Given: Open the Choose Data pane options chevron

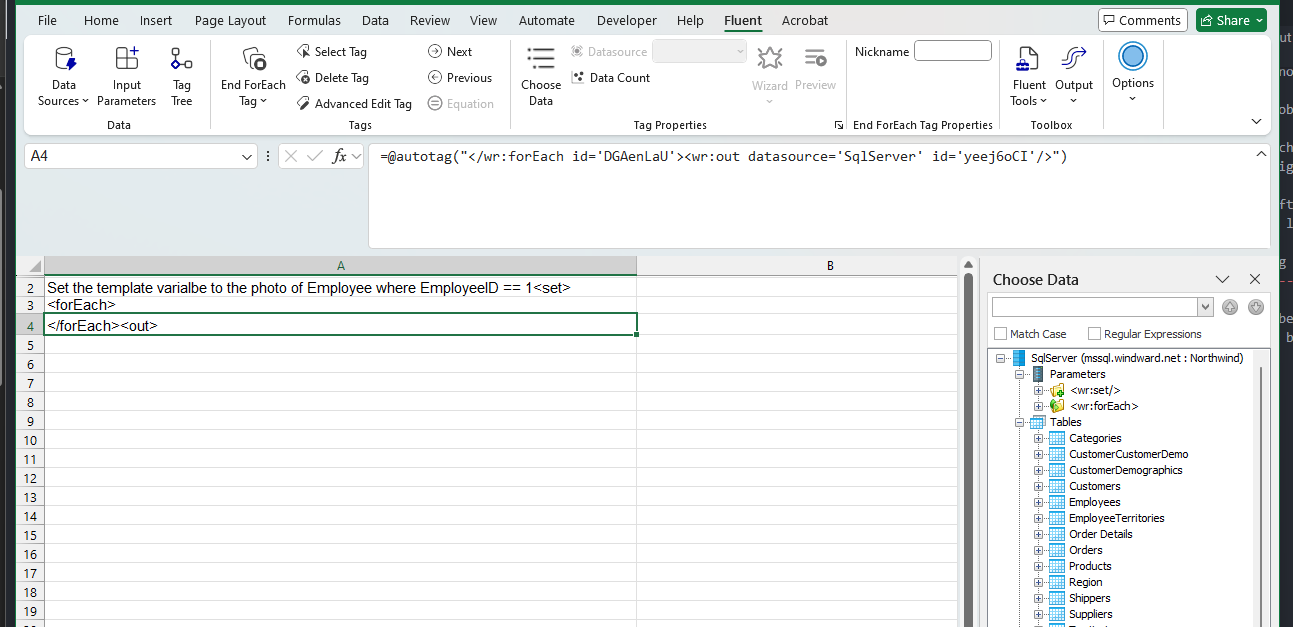Looking at the screenshot, I should pyautogui.click(x=1222, y=280).
